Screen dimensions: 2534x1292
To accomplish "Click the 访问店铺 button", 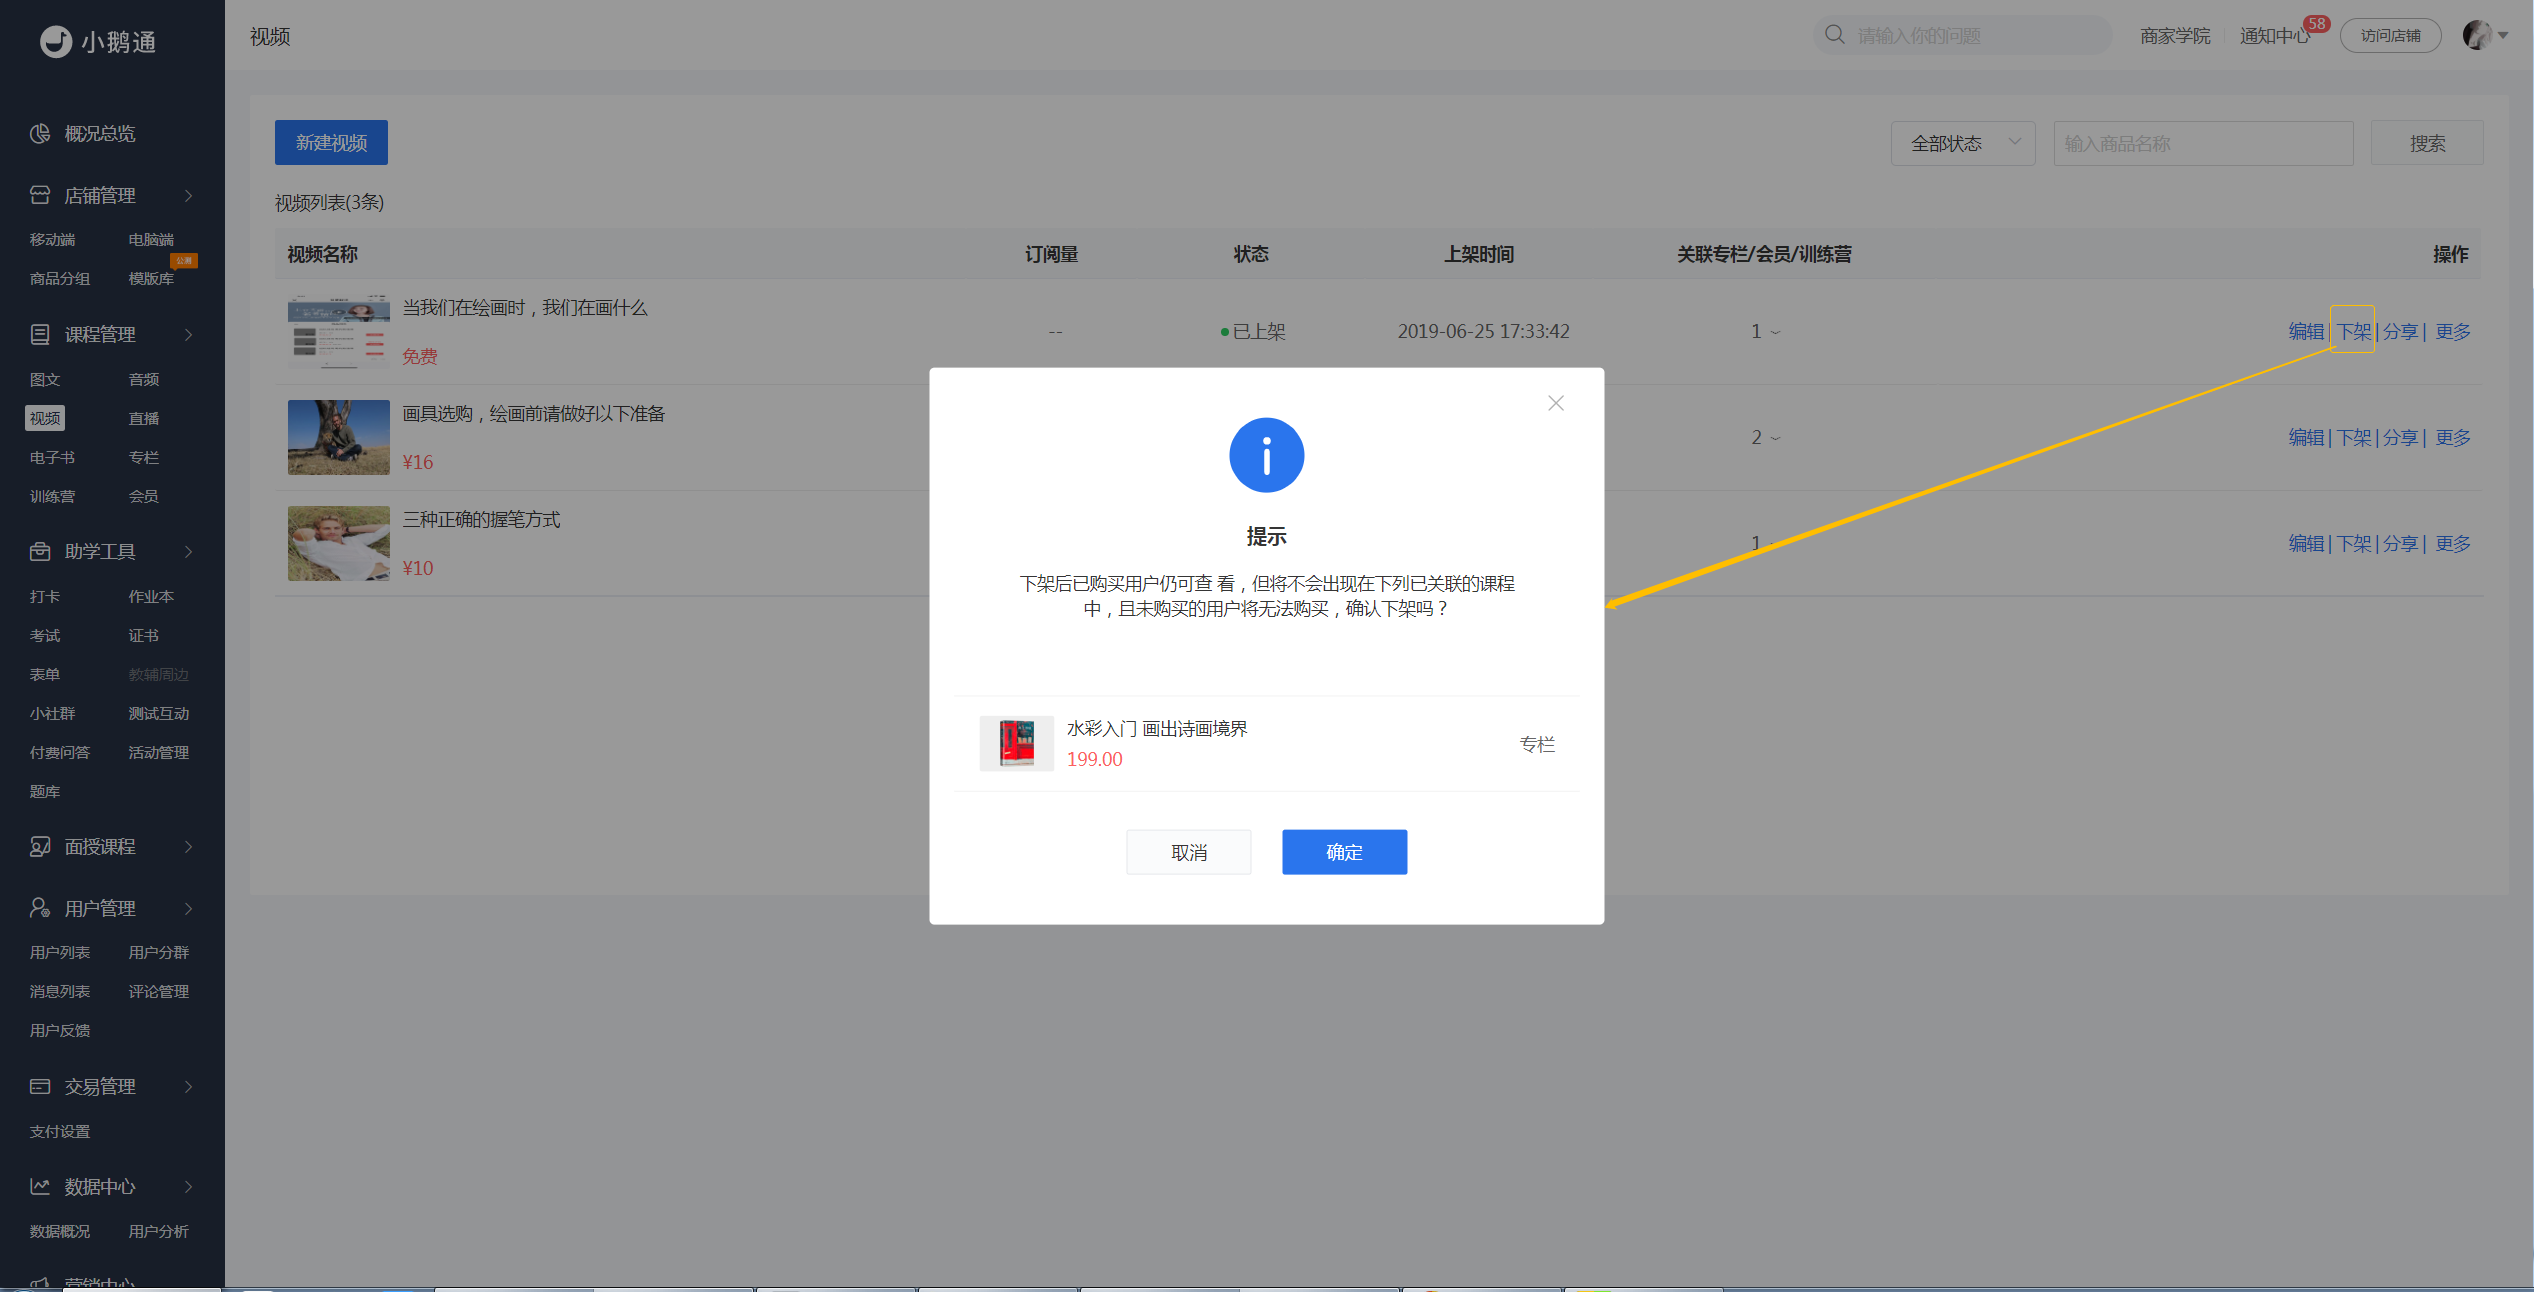I will pos(2390,35).
